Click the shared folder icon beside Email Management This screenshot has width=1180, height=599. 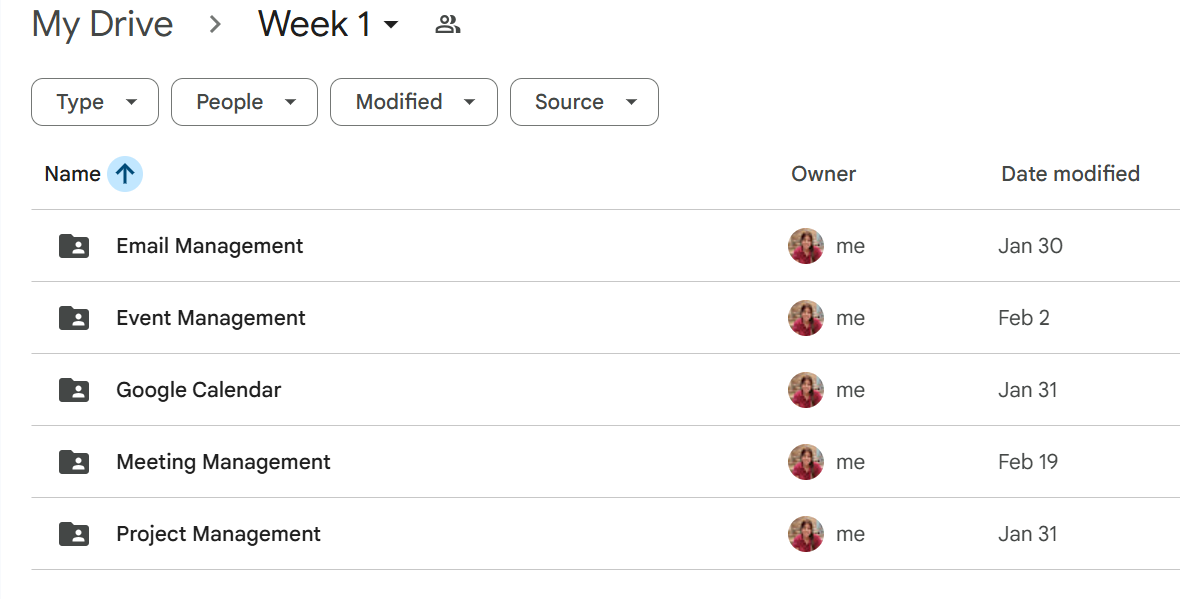coord(74,246)
